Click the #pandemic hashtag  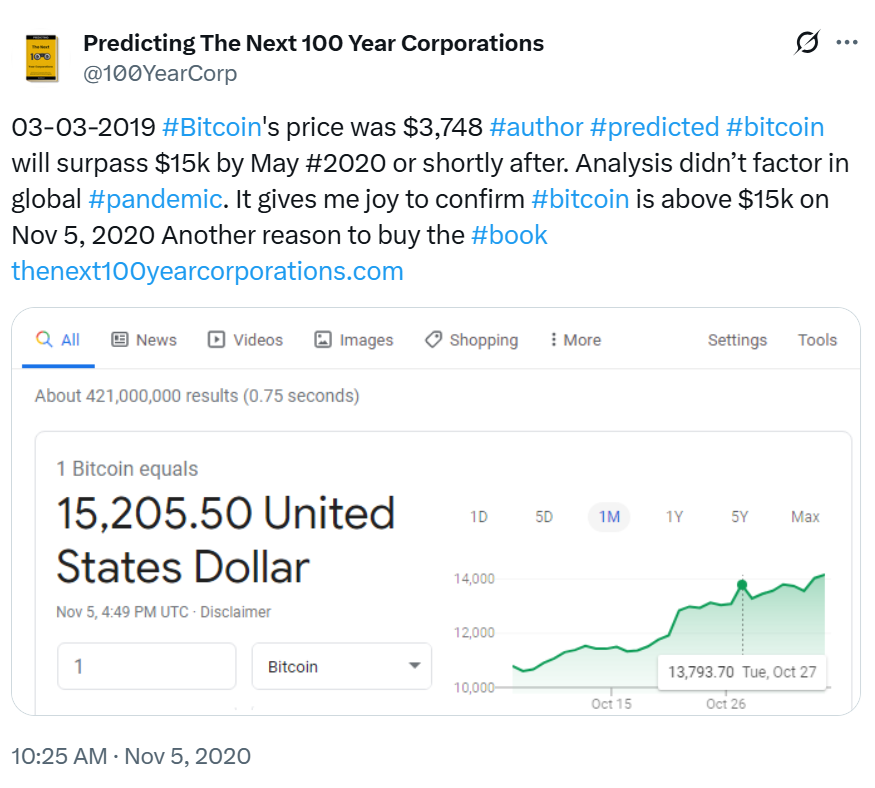click(155, 199)
